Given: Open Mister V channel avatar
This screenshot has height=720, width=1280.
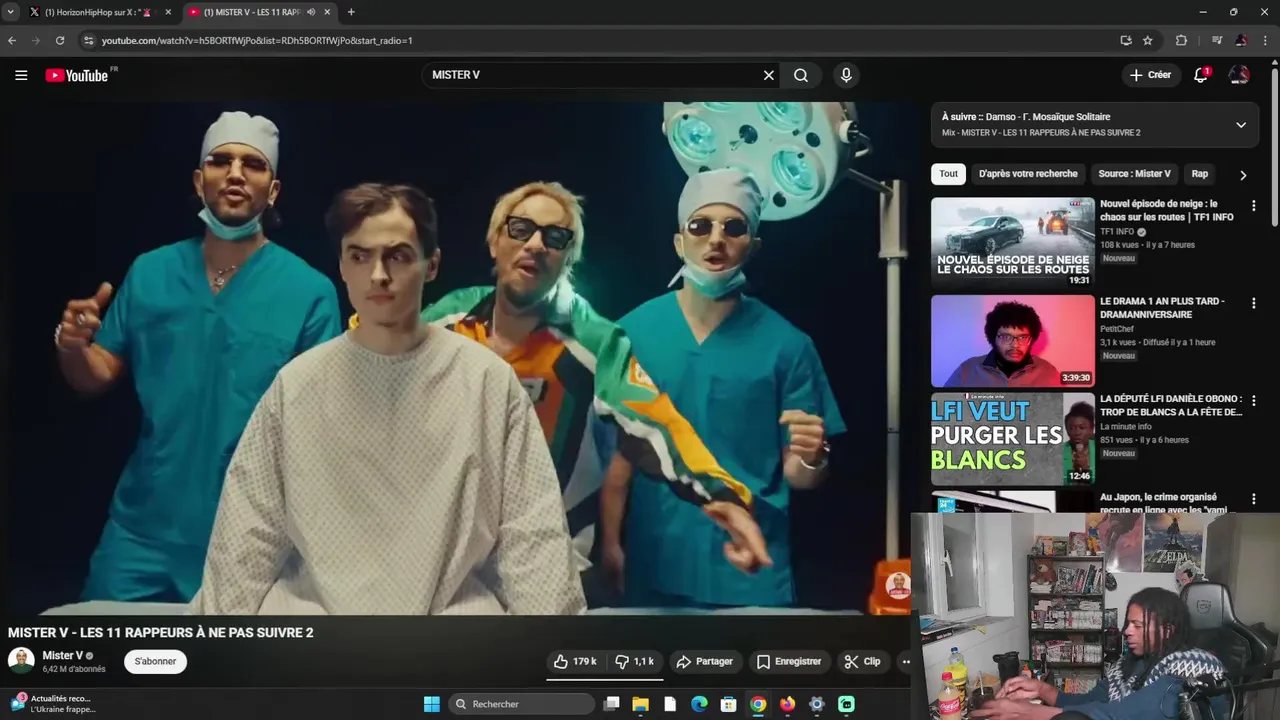Looking at the screenshot, I should pos(21,661).
